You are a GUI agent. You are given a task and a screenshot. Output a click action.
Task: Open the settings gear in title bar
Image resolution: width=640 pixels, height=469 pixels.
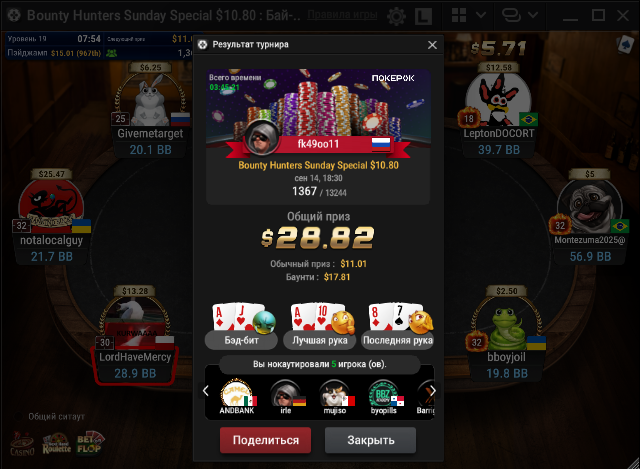coord(396,16)
